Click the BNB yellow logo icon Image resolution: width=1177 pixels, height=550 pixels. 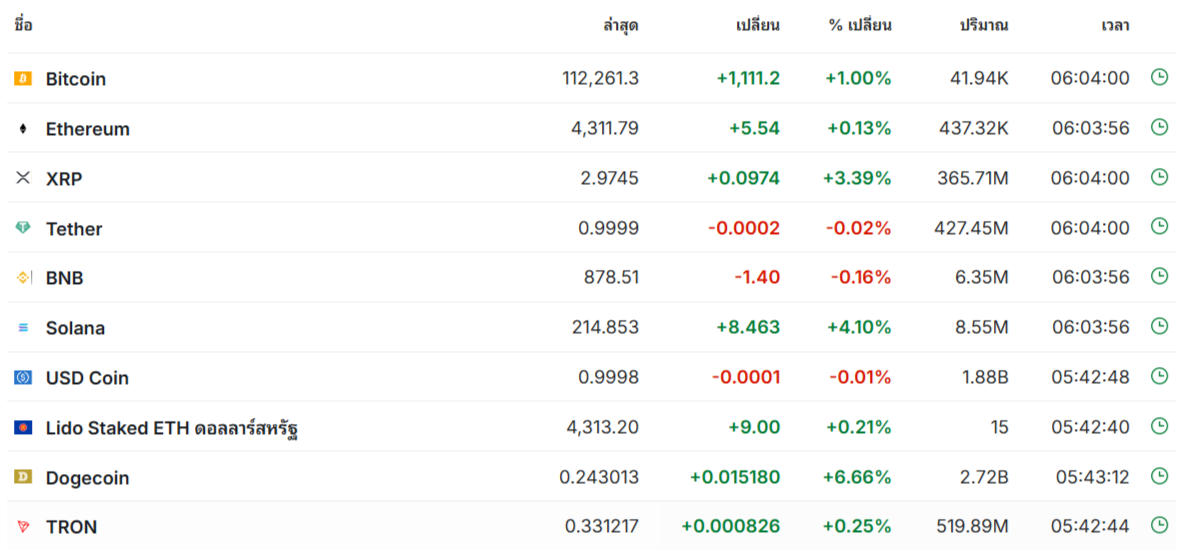click(23, 278)
